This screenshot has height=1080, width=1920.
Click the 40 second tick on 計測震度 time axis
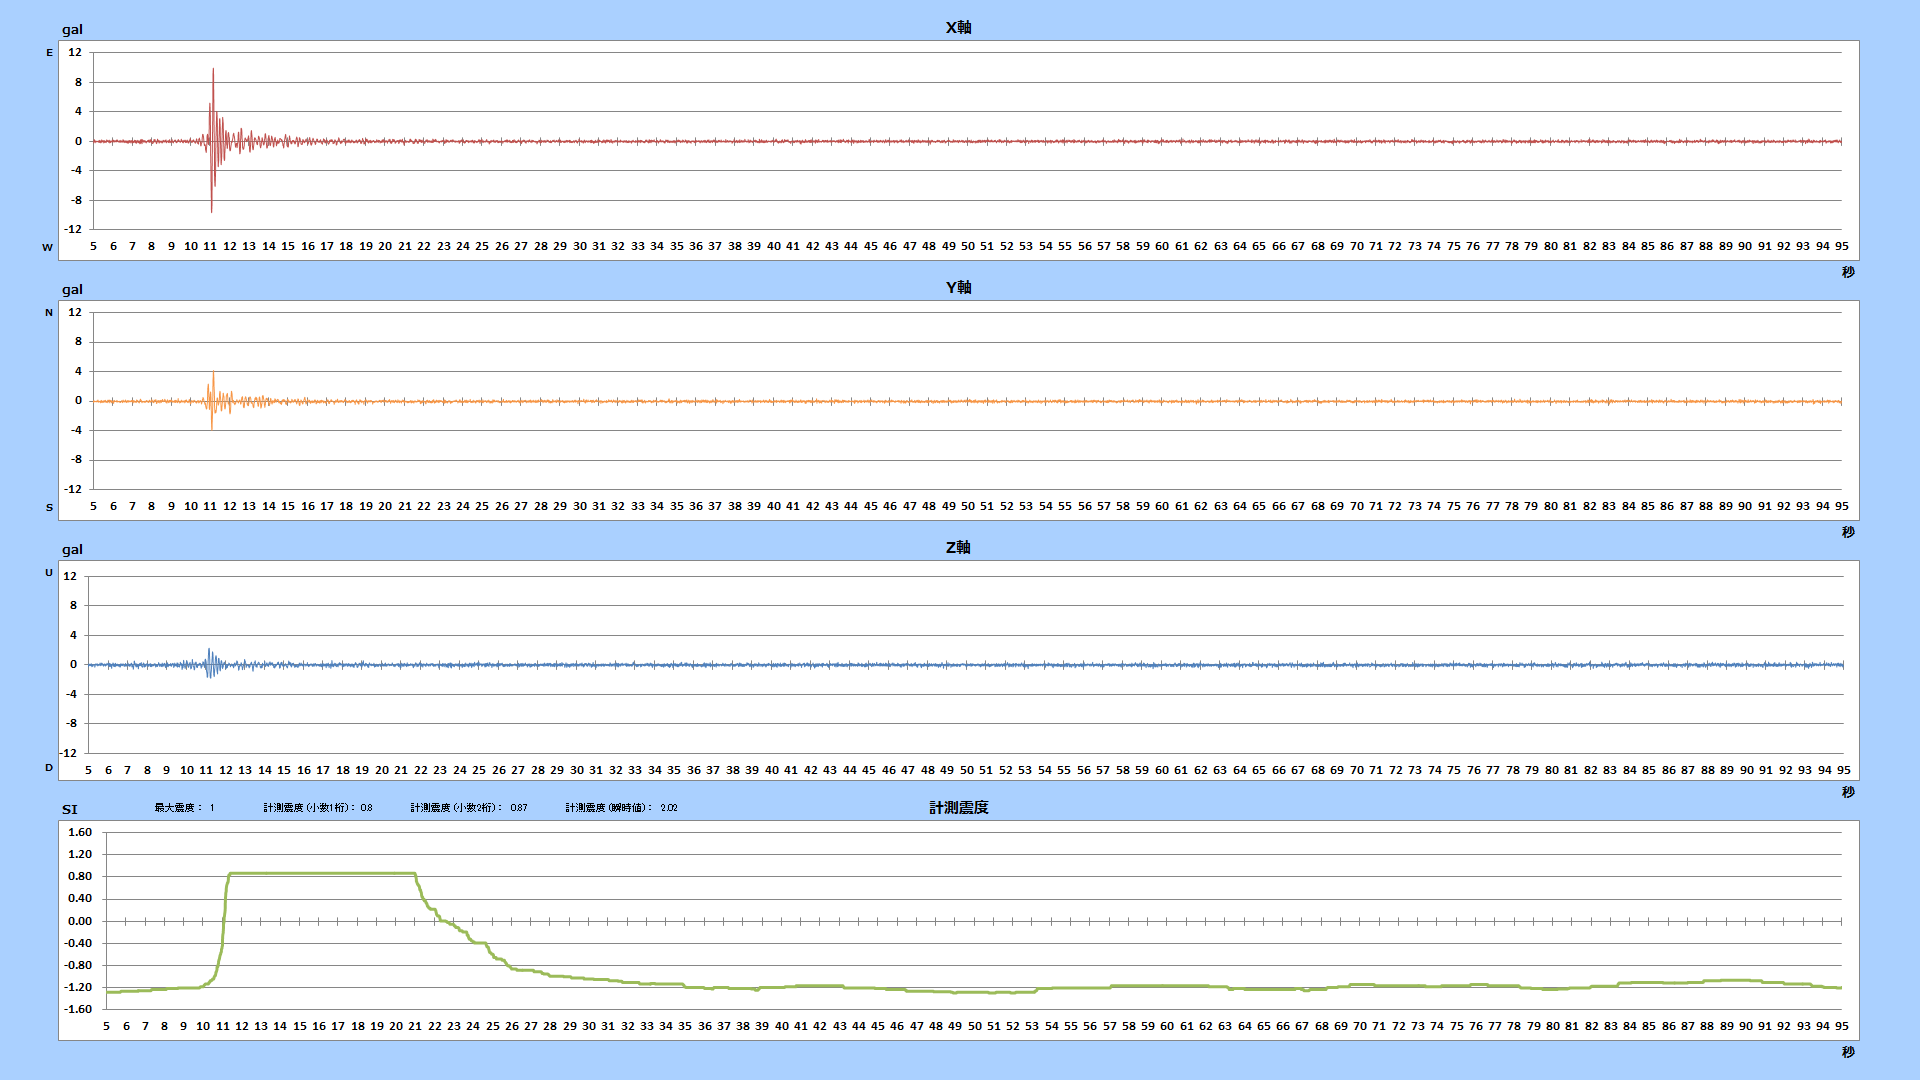(781, 1026)
